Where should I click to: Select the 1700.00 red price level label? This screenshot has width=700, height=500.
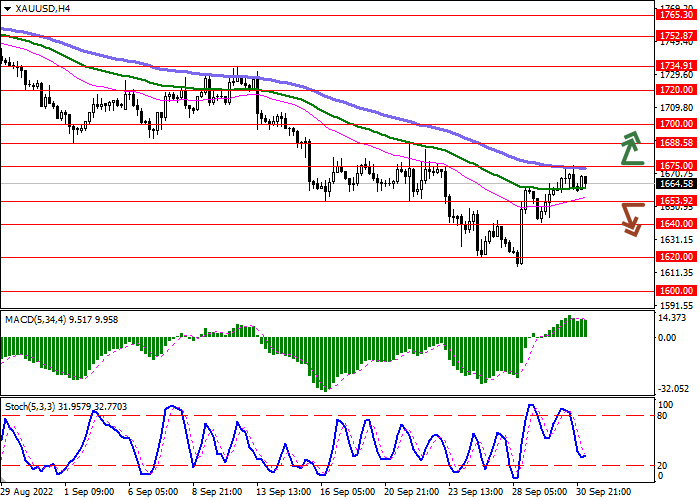click(676, 124)
